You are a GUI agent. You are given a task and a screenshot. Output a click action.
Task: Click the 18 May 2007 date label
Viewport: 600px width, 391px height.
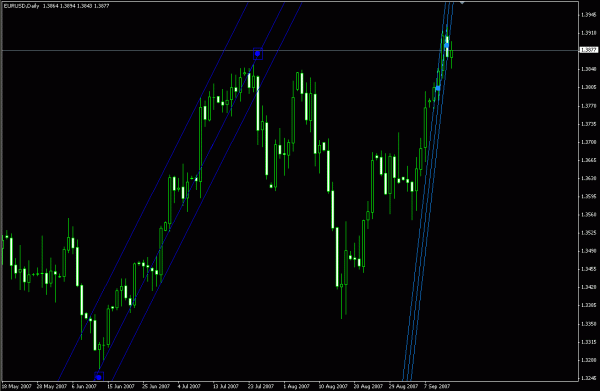17,386
